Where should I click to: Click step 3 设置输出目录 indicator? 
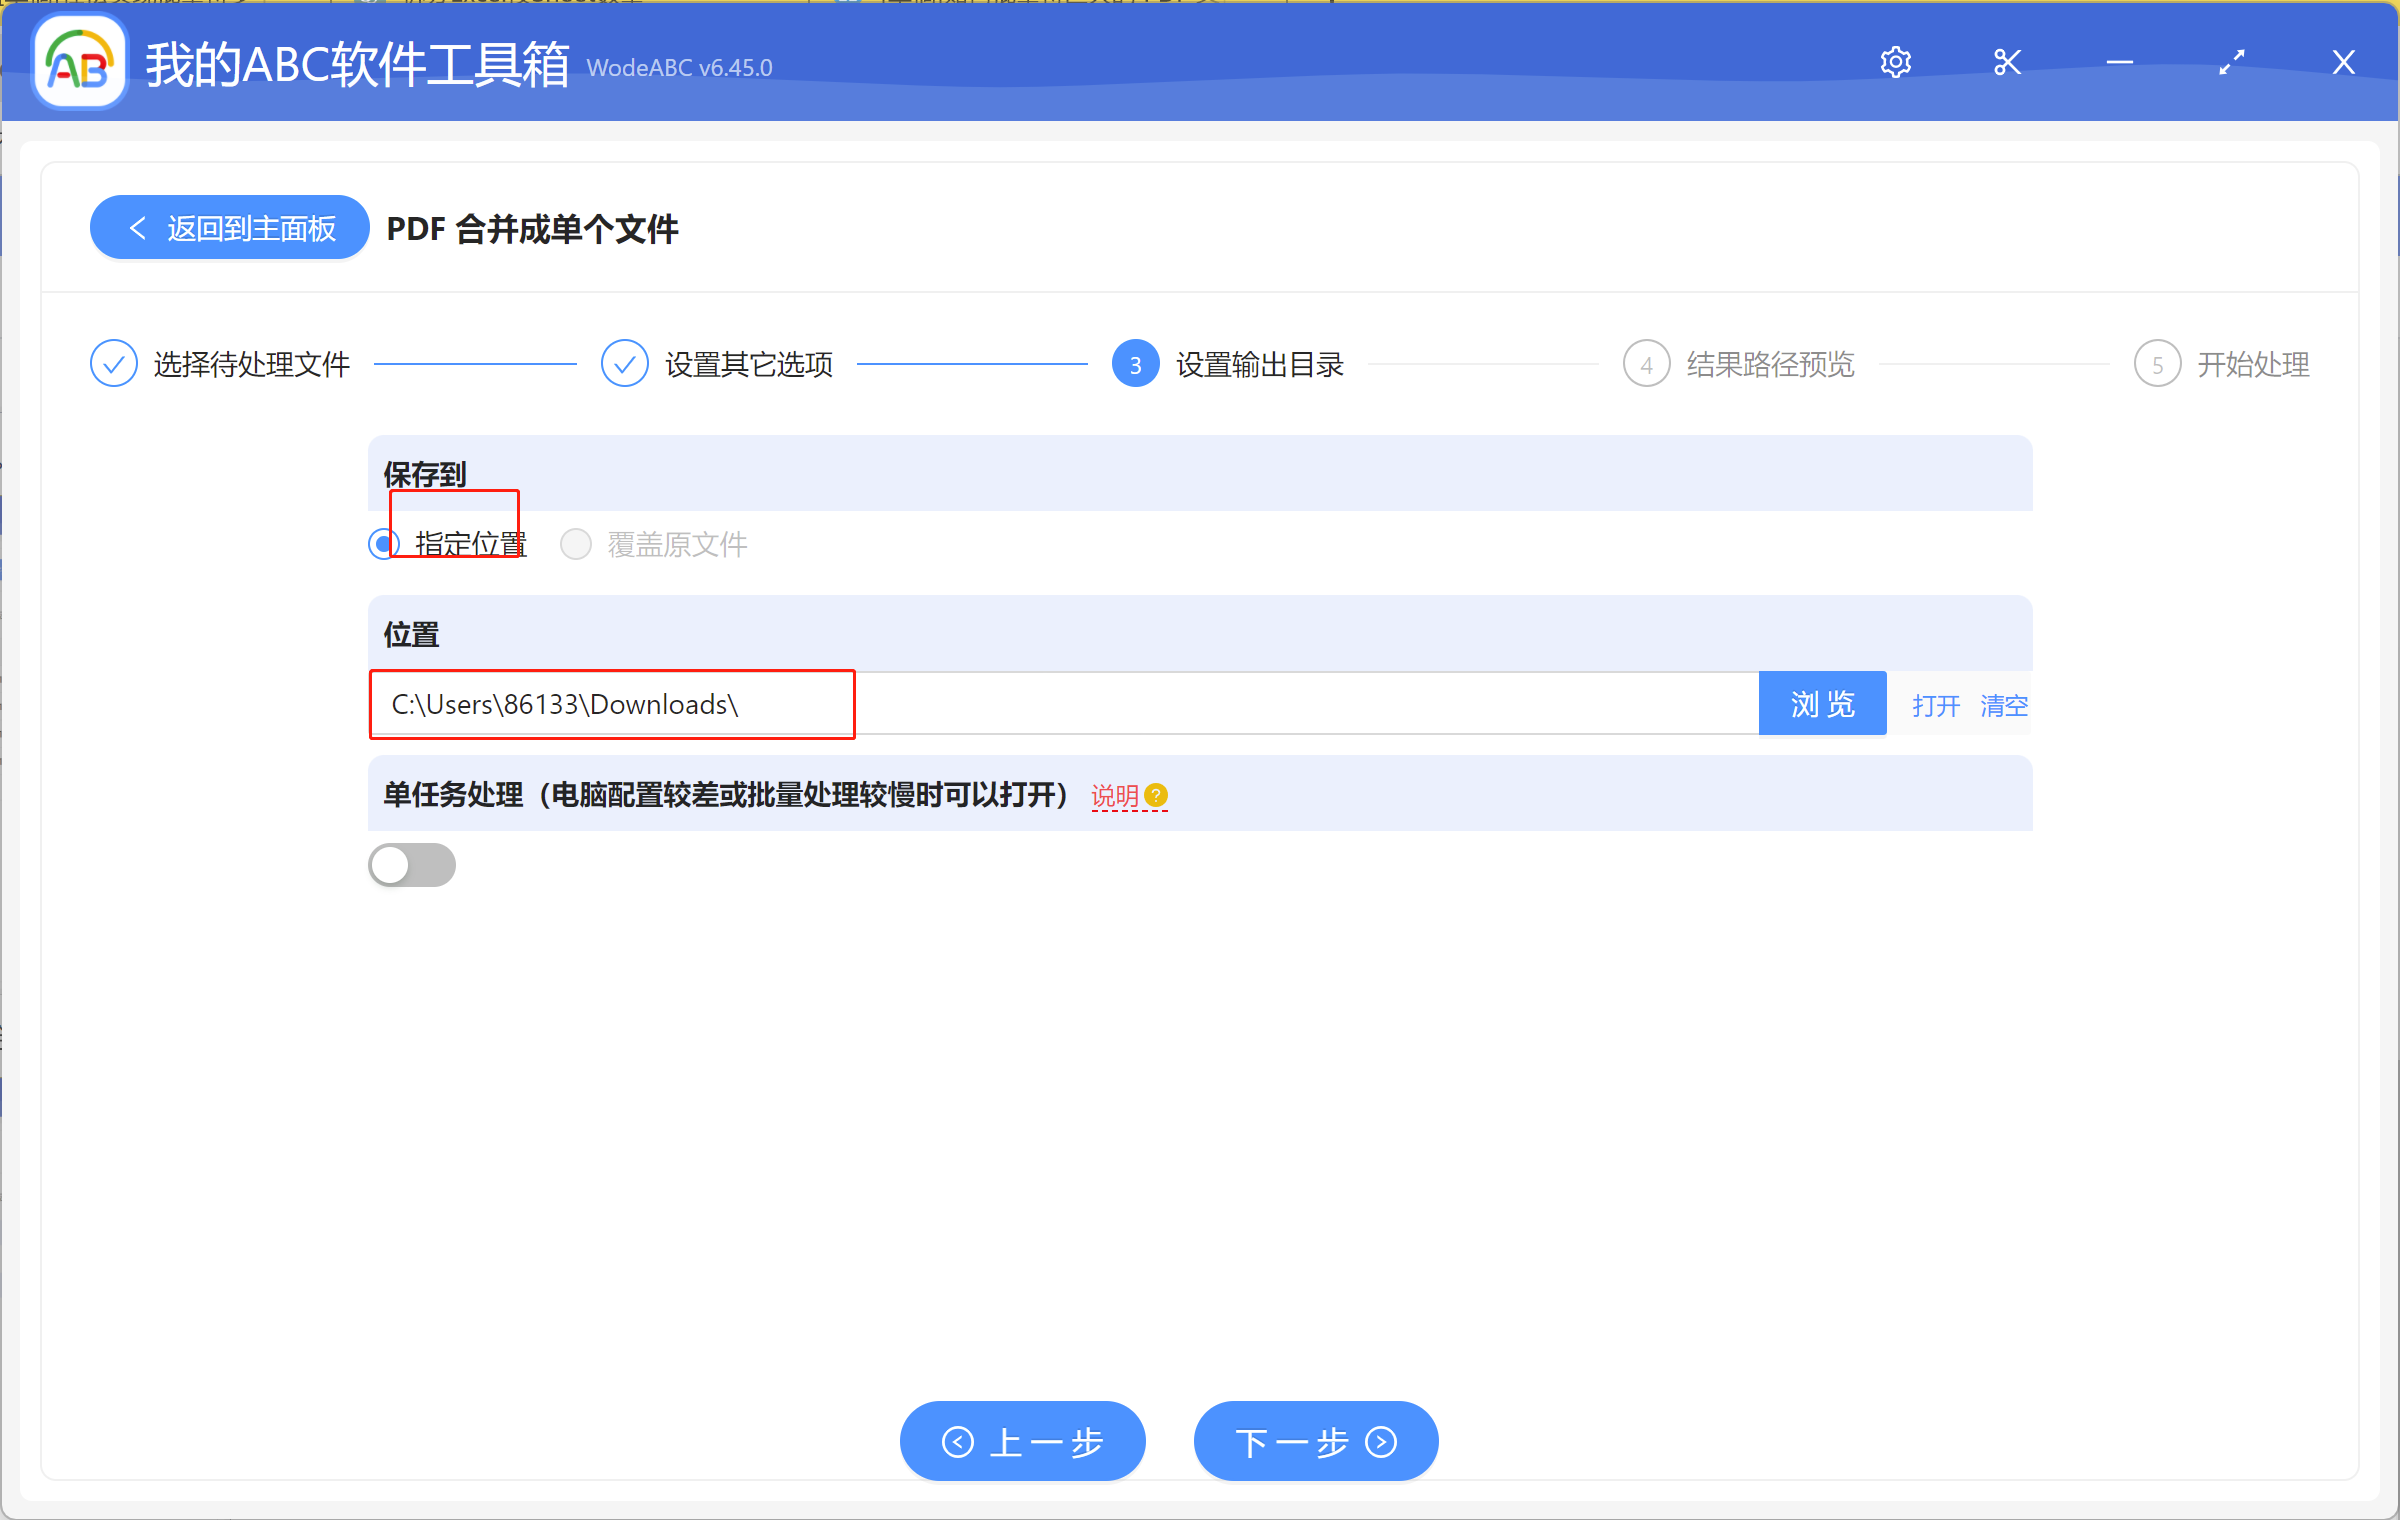point(1135,363)
